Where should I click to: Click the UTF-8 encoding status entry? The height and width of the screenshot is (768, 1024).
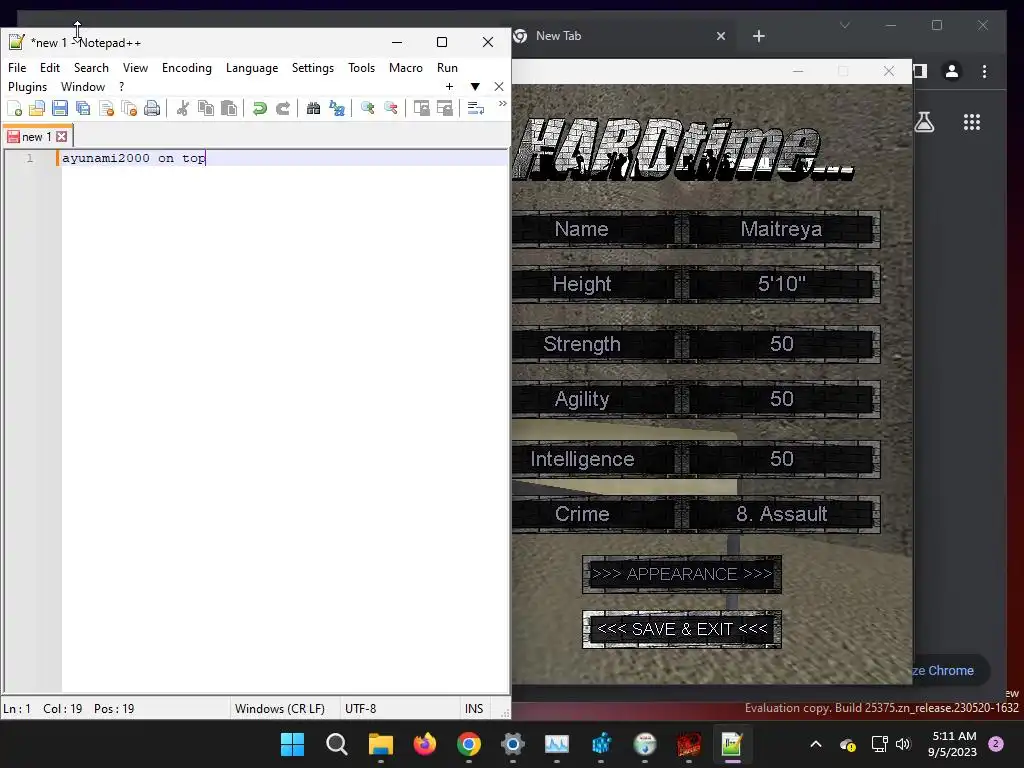click(x=360, y=709)
